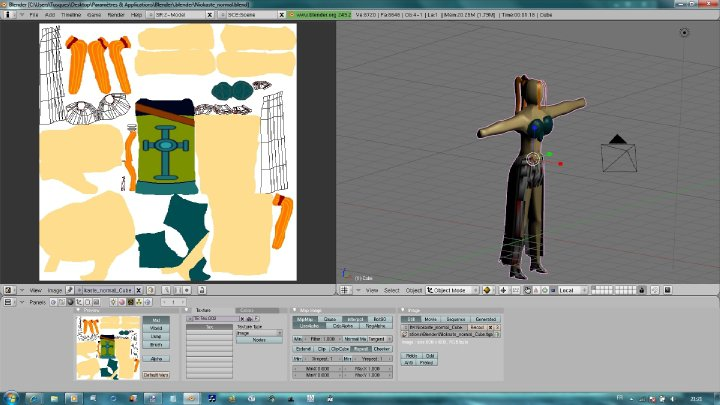The image size is (720, 405).
Task: Open the Add menu
Action: pyautogui.click(x=50, y=15)
